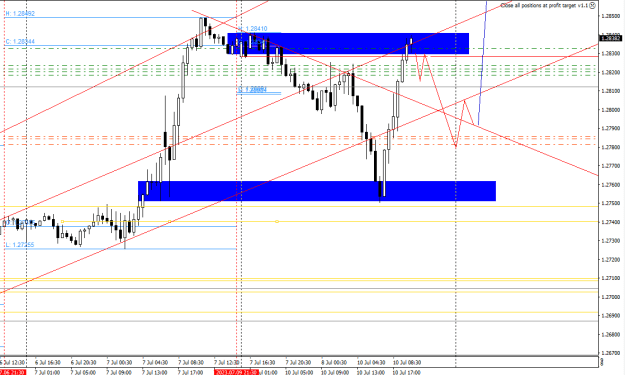Click the '6 Jul 20:30' time axis label
The height and width of the screenshot is (375, 625).
click(84, 363)
